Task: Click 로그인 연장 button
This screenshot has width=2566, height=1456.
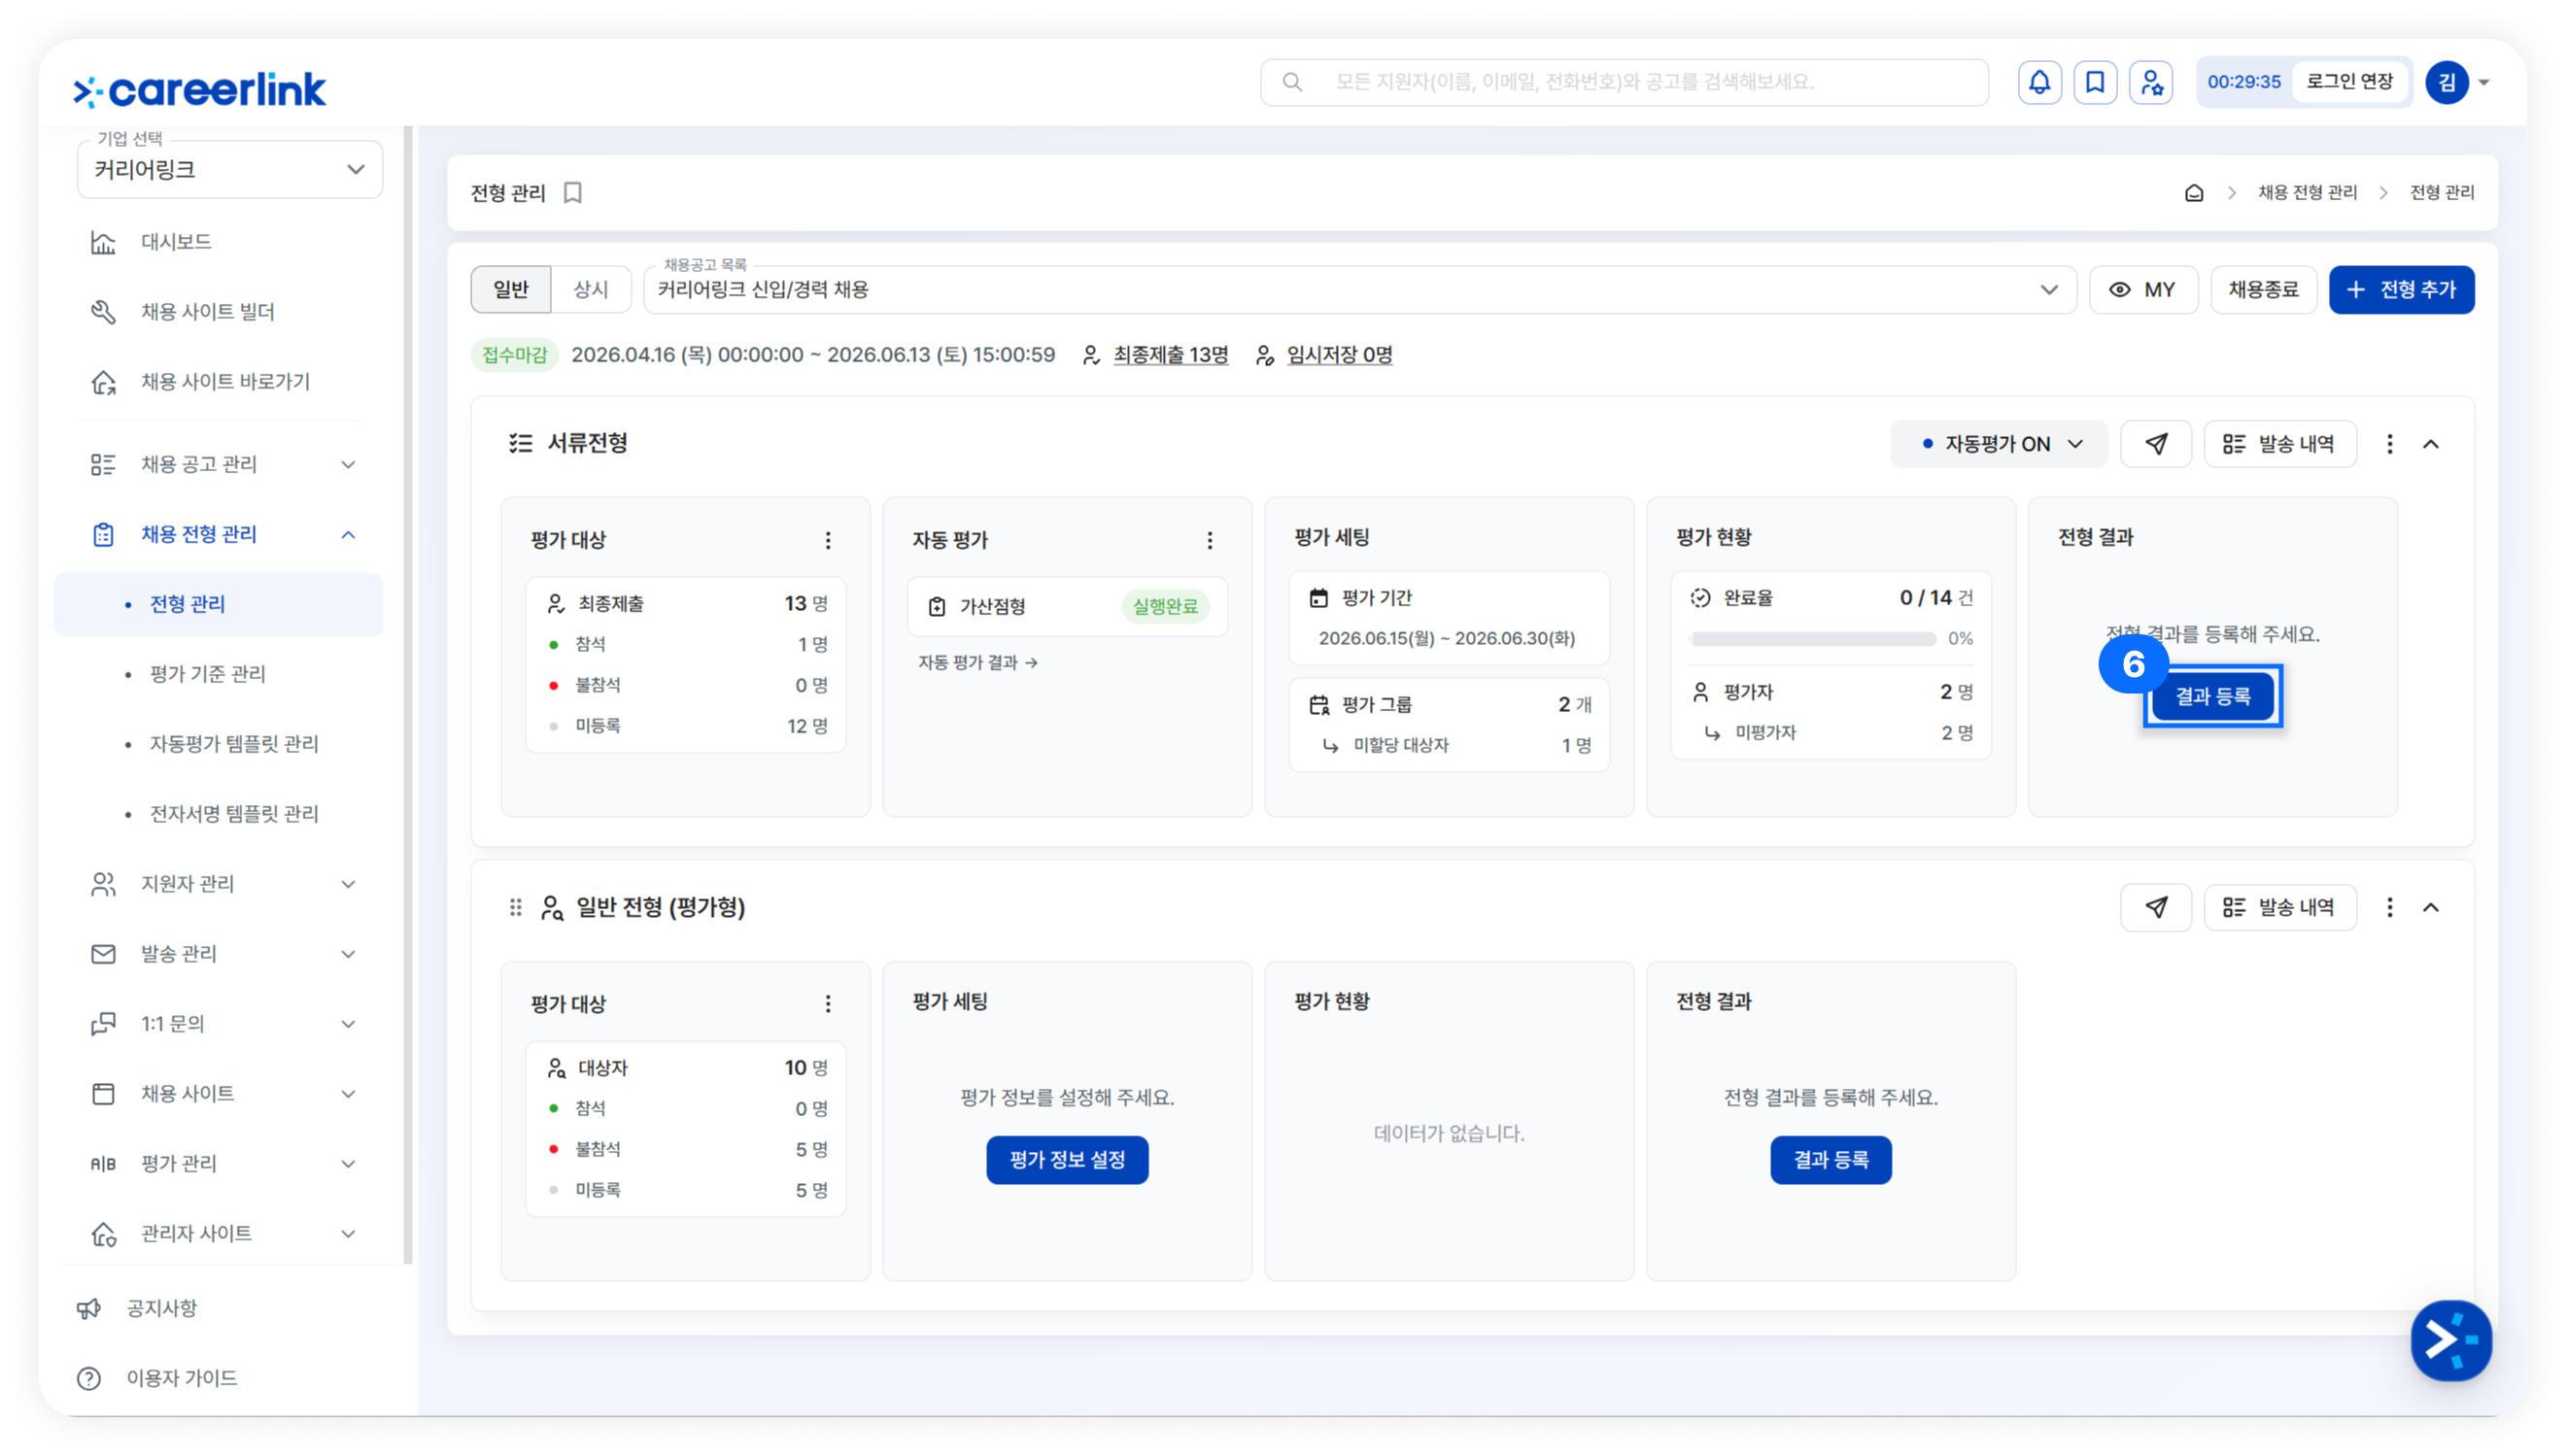Action: coord(2349,82)
